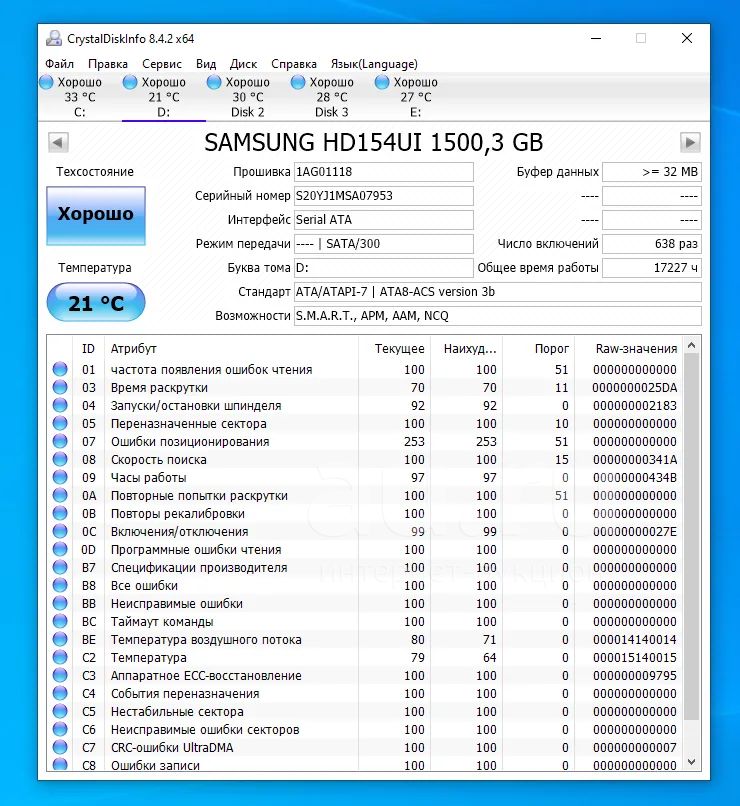Click status icon for C6 Неисправимые ошибки секторов
The width and height of the screenshot is (740, 806).
[x=60, y=729]
